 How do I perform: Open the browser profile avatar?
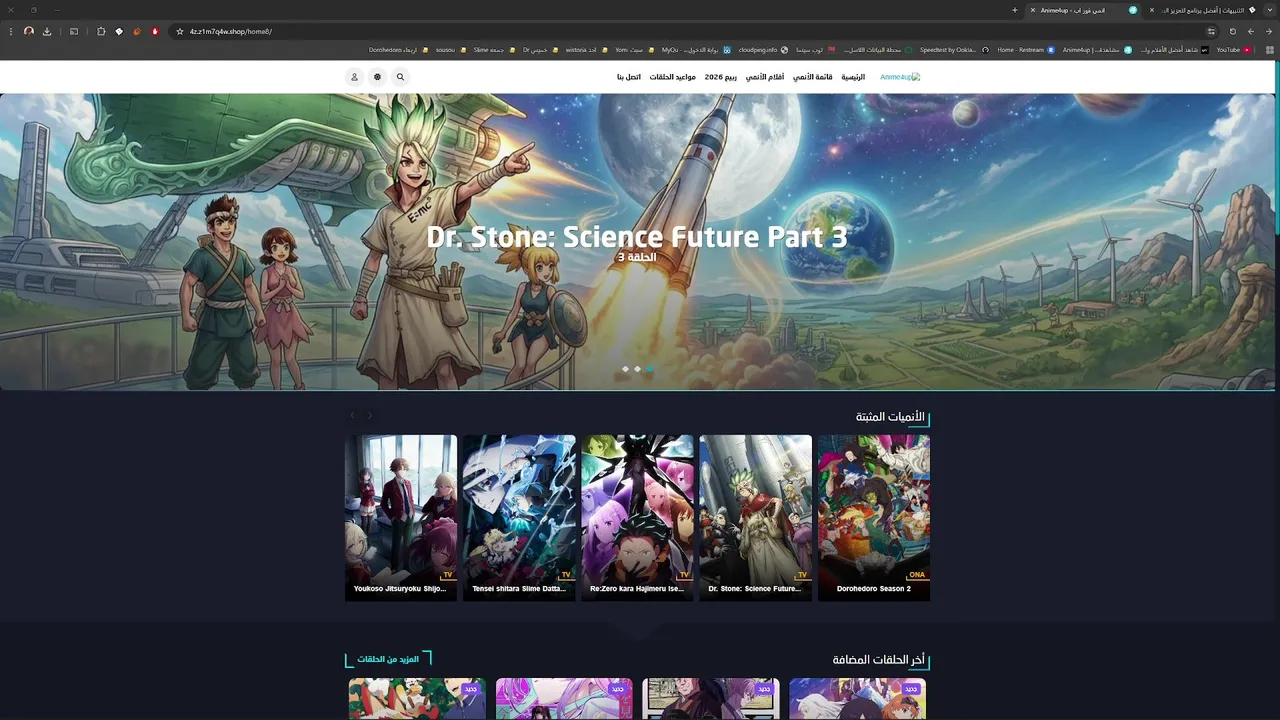pos(29,31)
